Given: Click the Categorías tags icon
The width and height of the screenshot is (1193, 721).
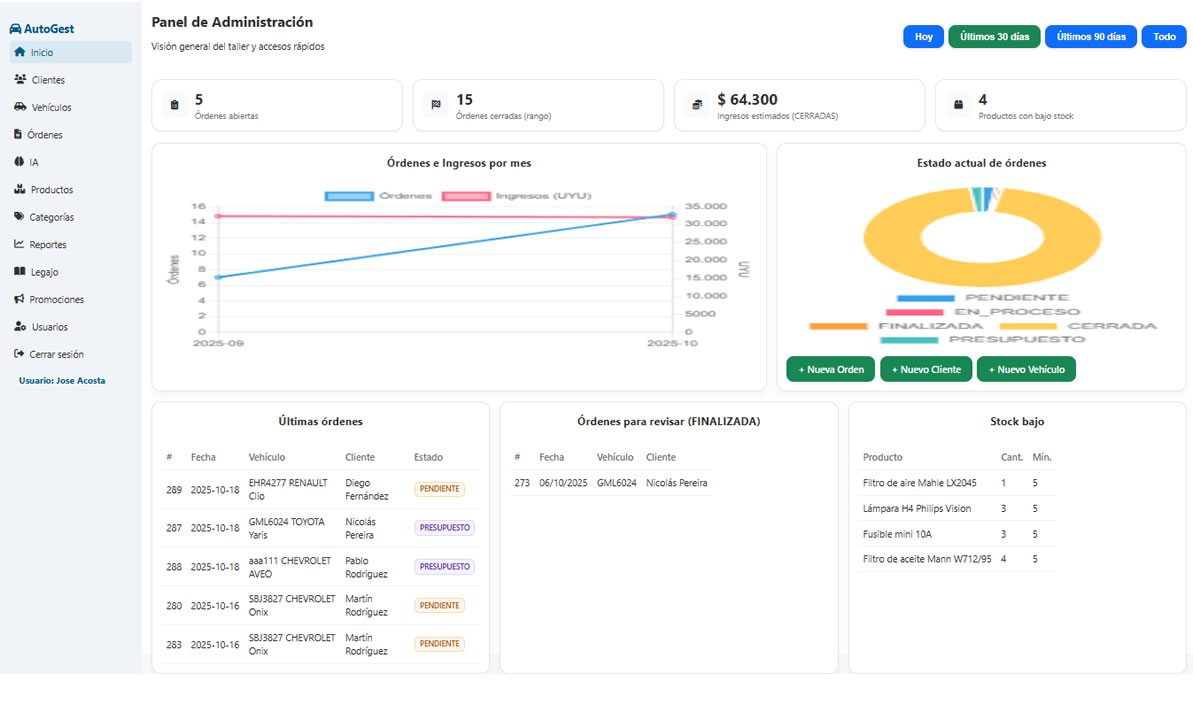Looking at the screenshot, I should click(19, 217).
